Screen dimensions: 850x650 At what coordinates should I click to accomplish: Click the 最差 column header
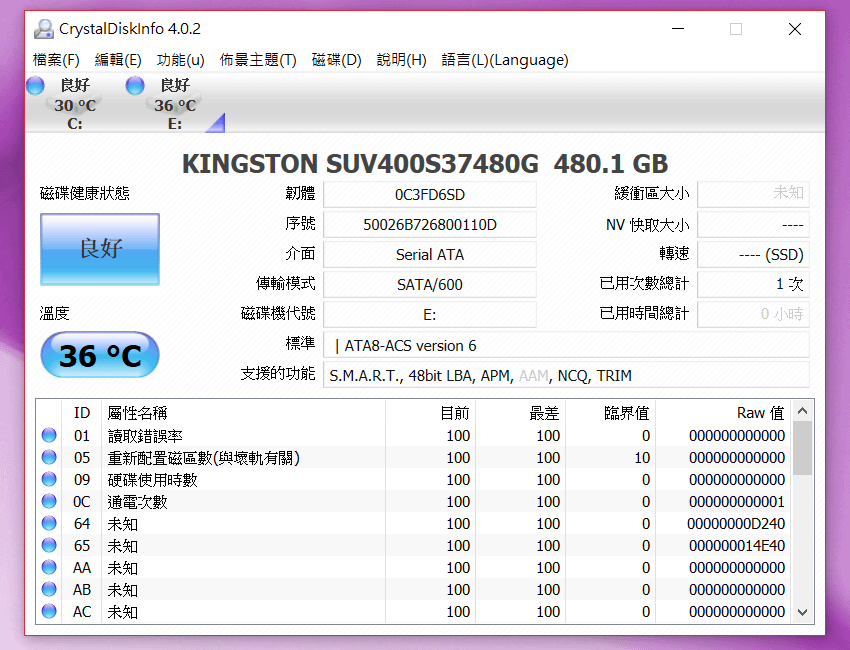(x=520, y=413)
